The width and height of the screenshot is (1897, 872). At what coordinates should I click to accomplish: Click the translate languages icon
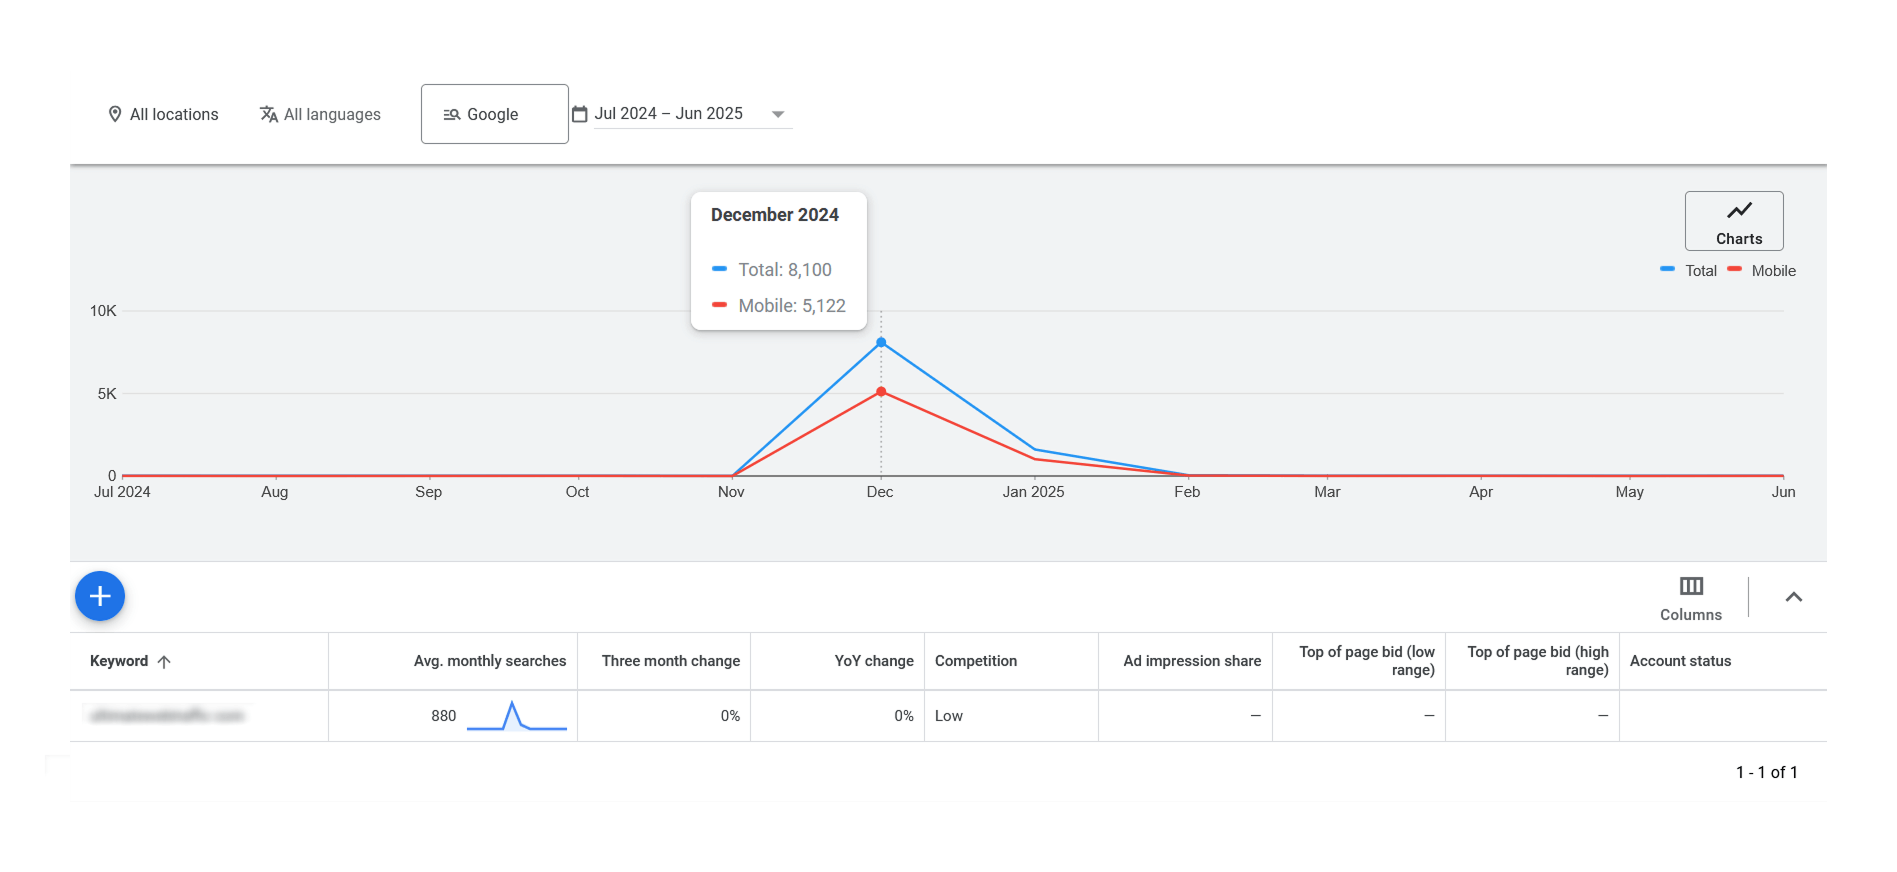pyautogui.click(x=268, y=115)
